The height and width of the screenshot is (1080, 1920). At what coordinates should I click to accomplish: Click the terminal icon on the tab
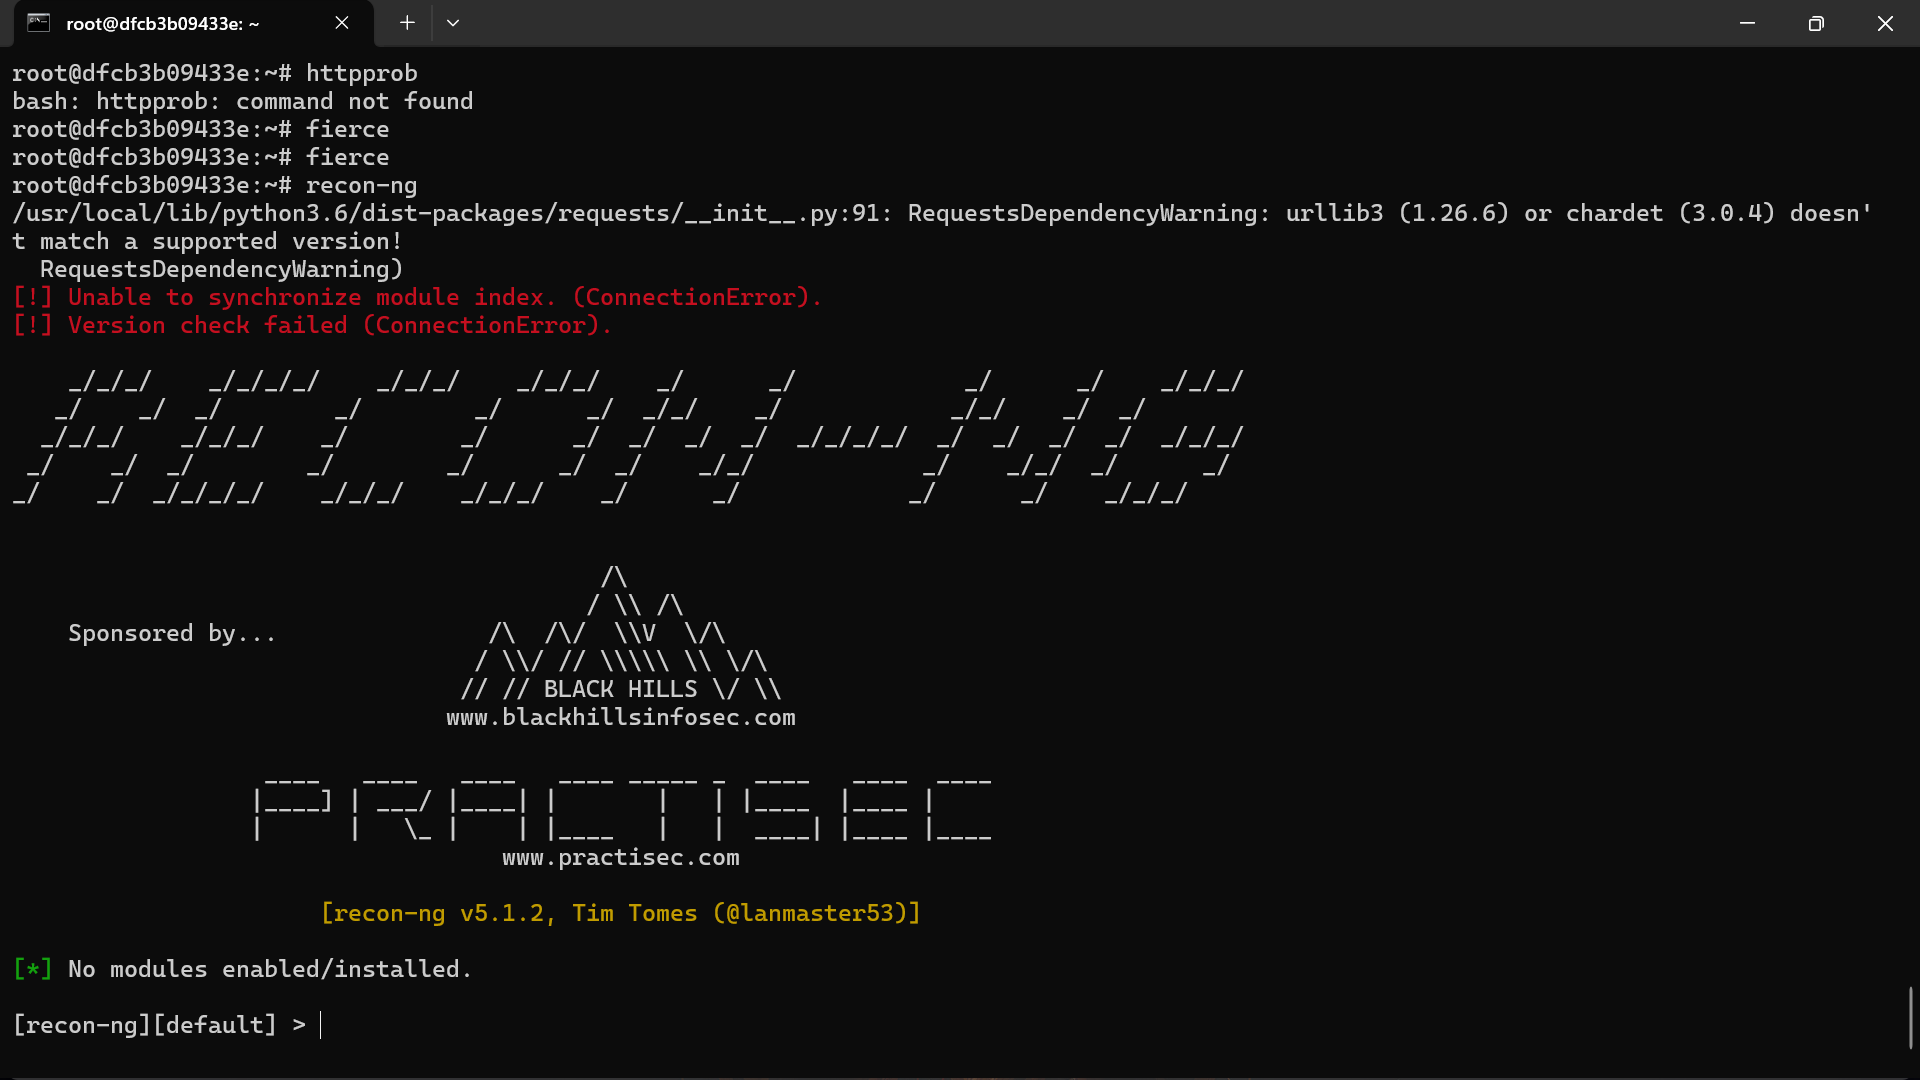point(39,22)
